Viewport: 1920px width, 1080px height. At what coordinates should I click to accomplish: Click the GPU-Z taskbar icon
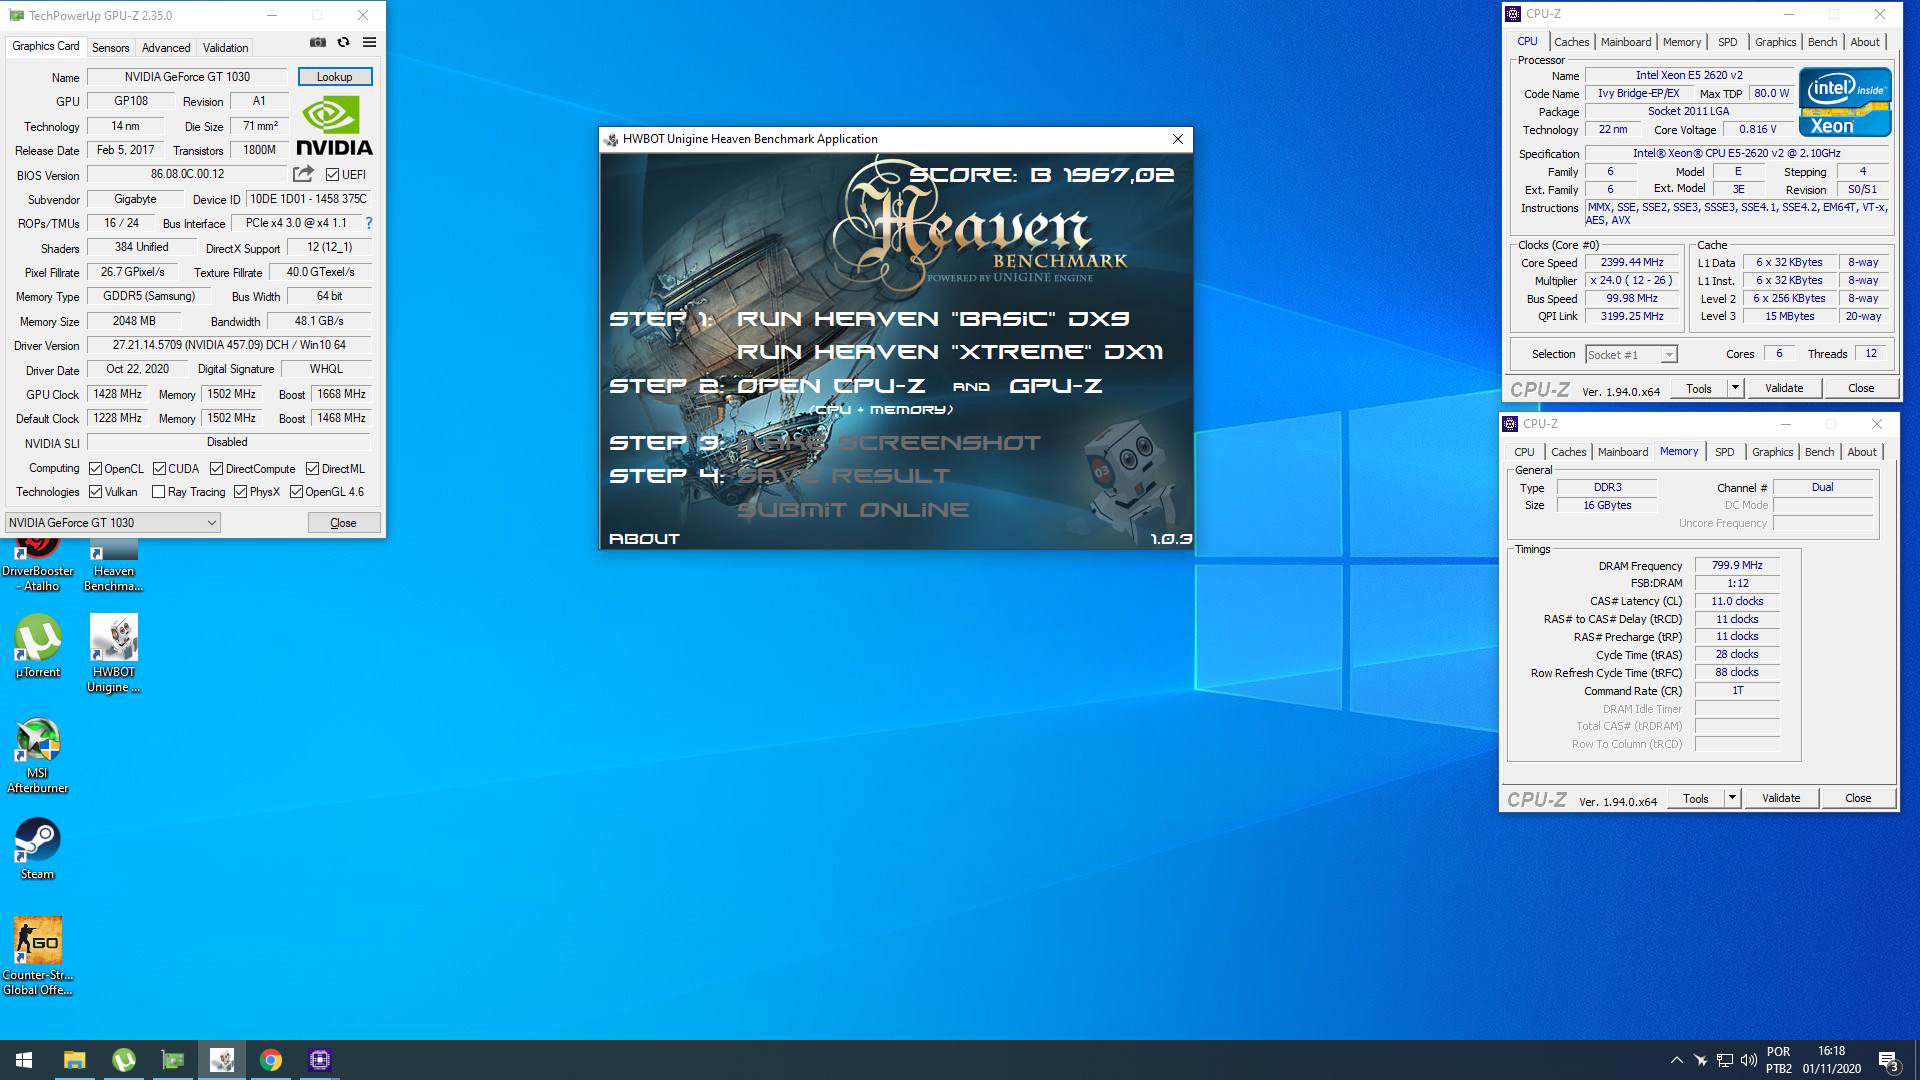pyautogui.click(x=173, y=1060)
